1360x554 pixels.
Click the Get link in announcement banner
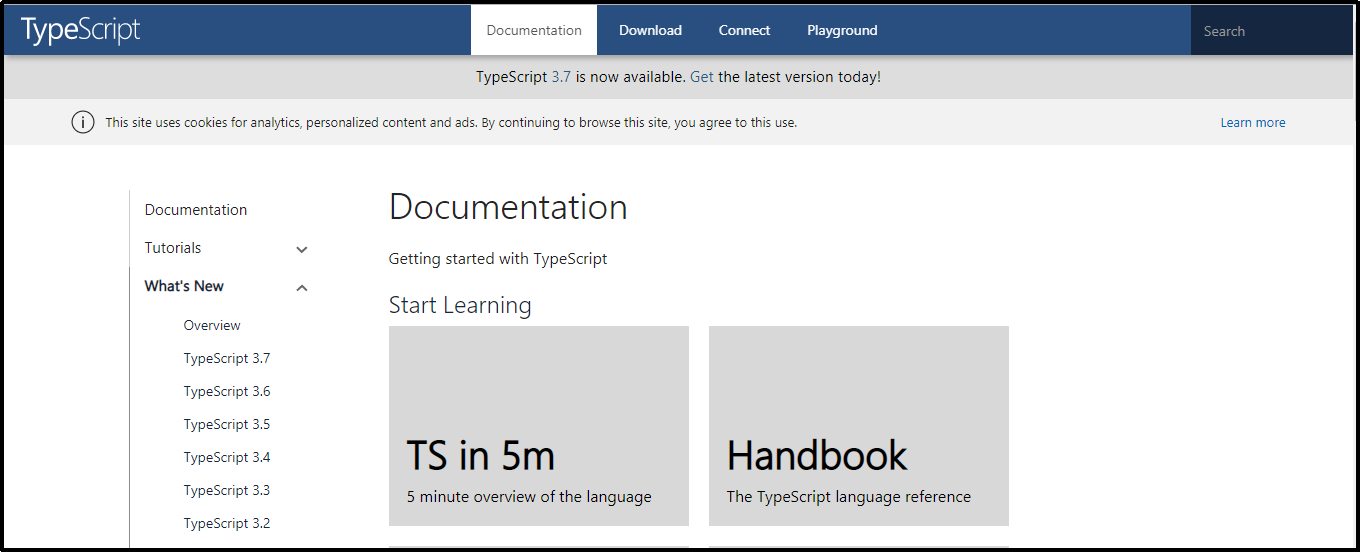point(702,77)
